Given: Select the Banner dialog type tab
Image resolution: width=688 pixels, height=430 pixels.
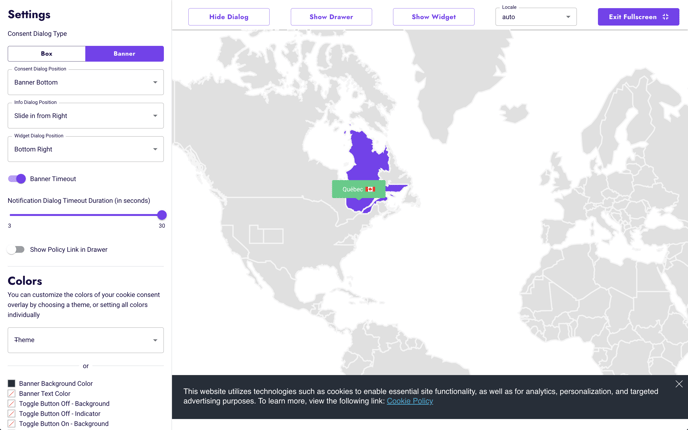Looking at the screenshot, I should pos(124,54).
